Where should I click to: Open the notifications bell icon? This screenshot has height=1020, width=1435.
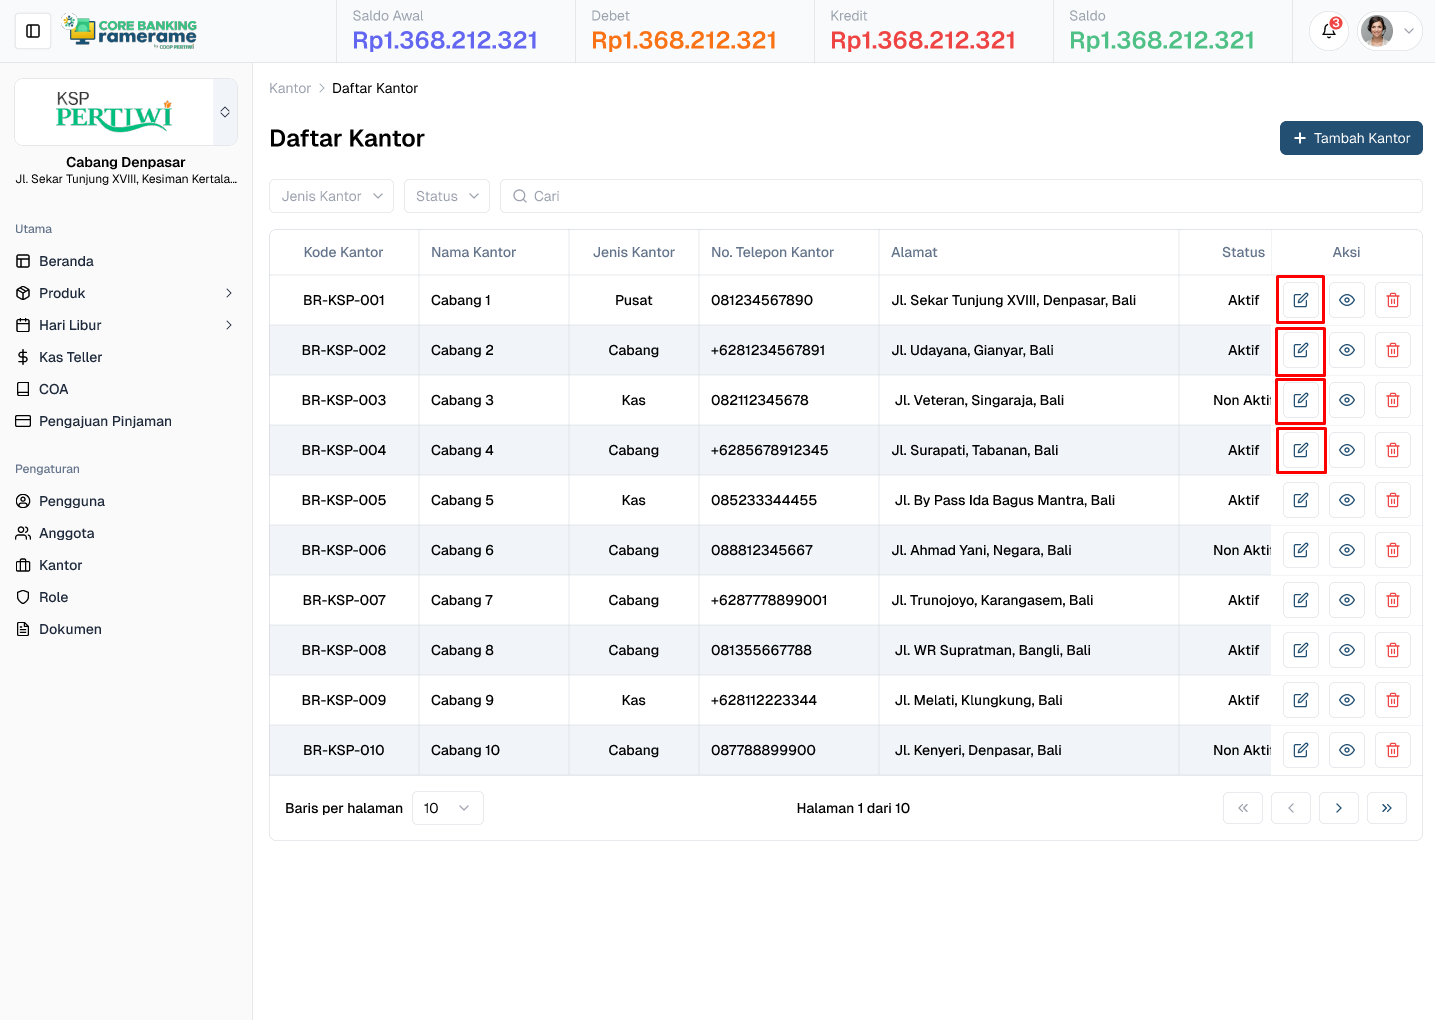pos(1329,31)
